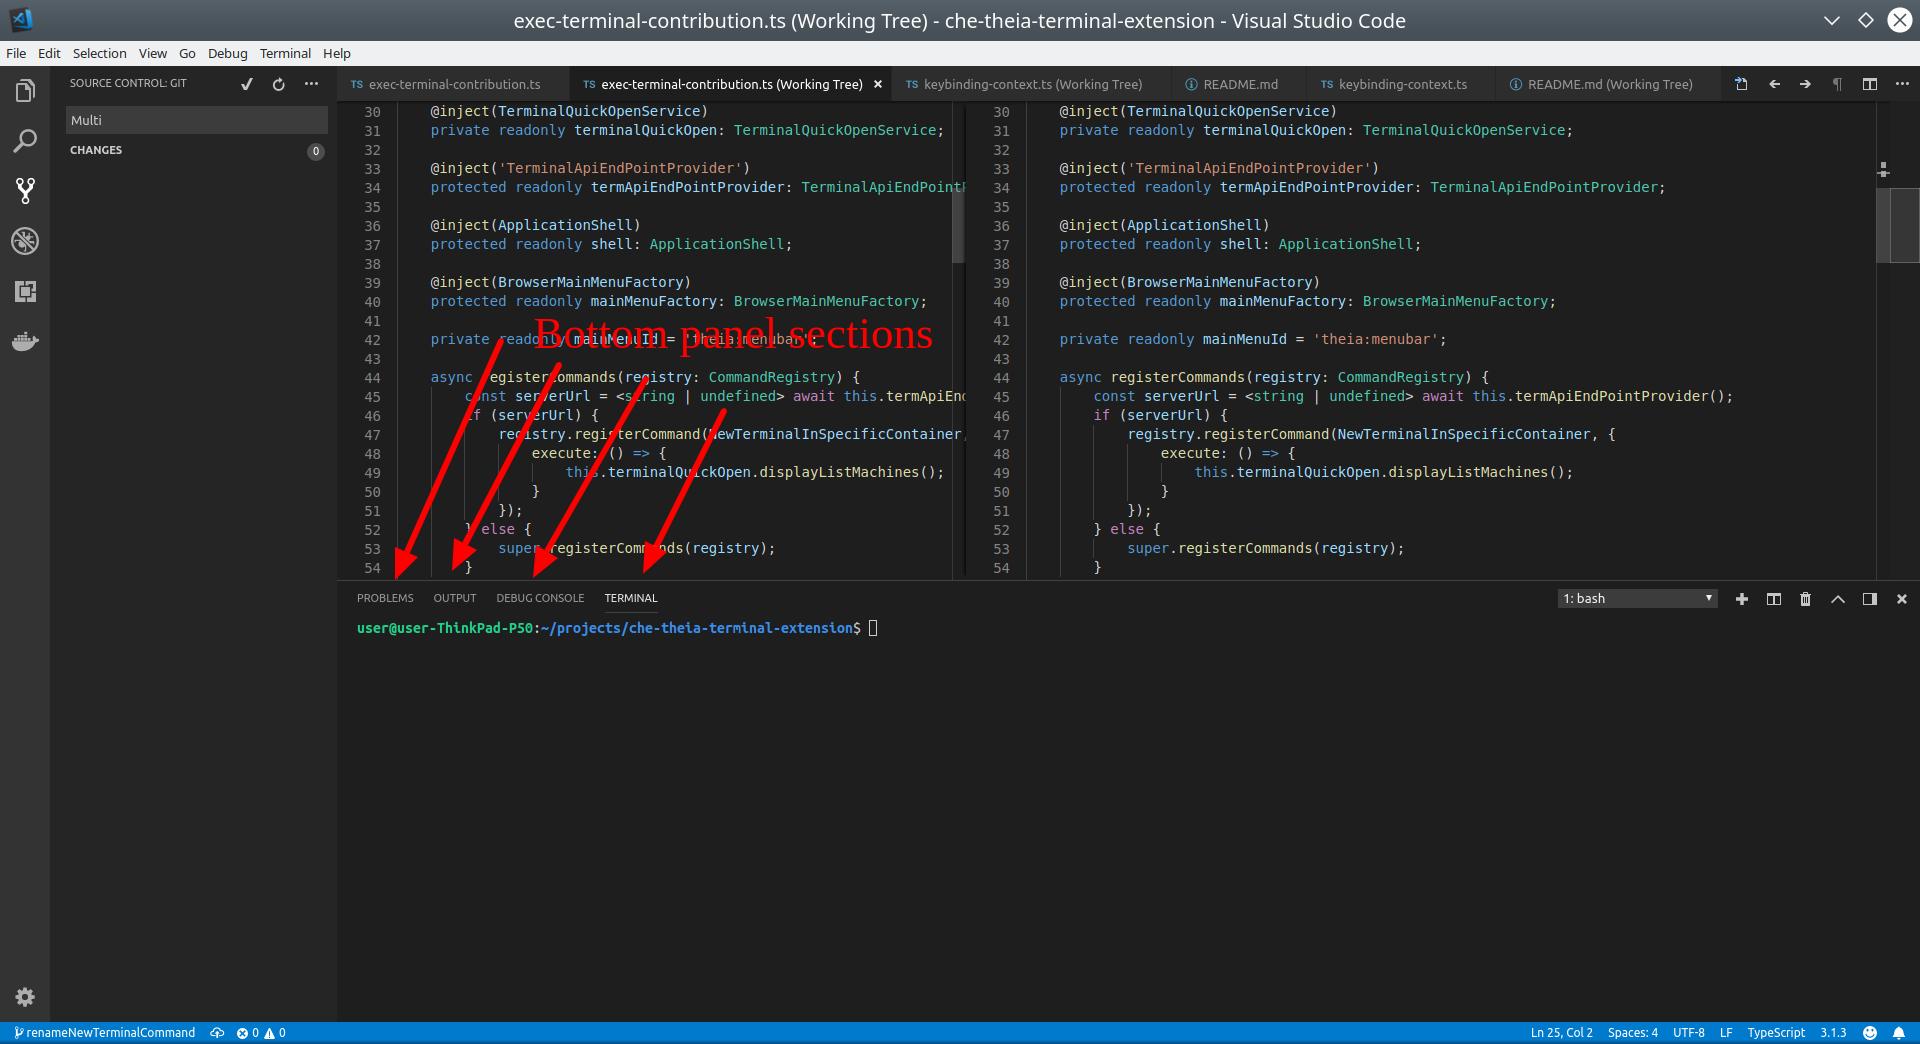Open the 1: bash terminal selector dropdown
Screen dimensions: 1920x1044
click(x=1638, y=599)
